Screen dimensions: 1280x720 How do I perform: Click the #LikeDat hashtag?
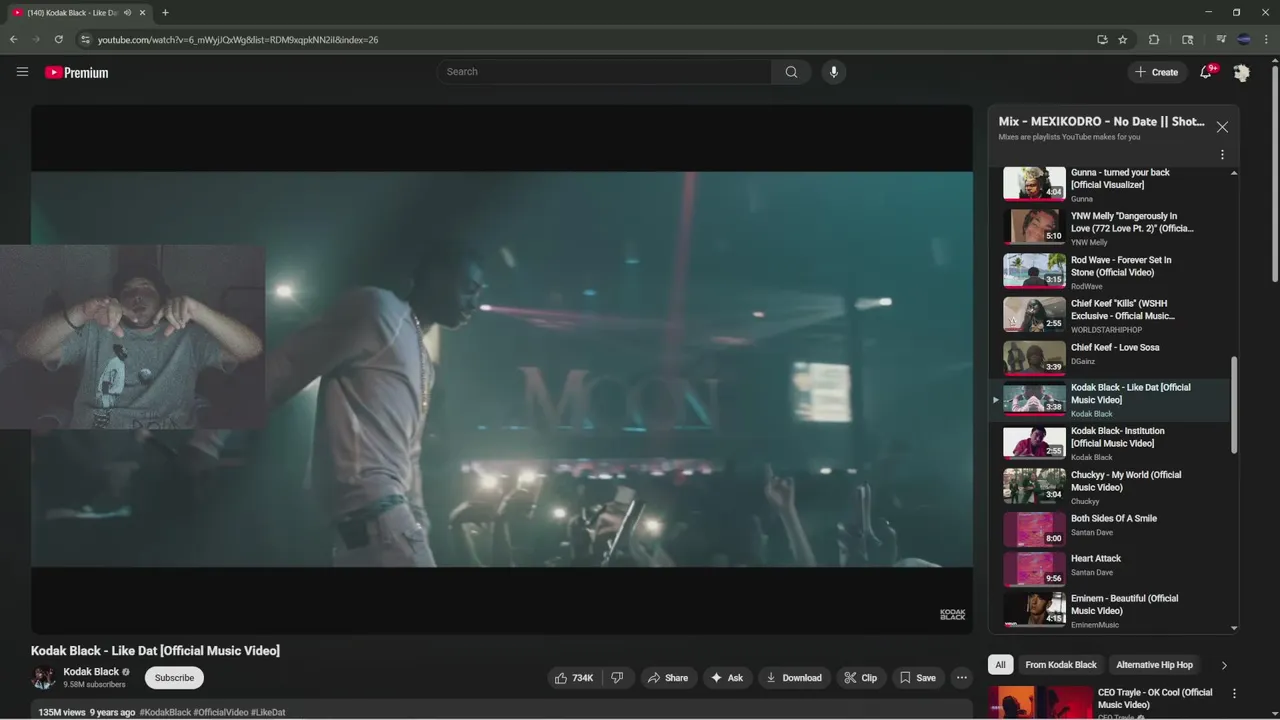click(268, 713)
